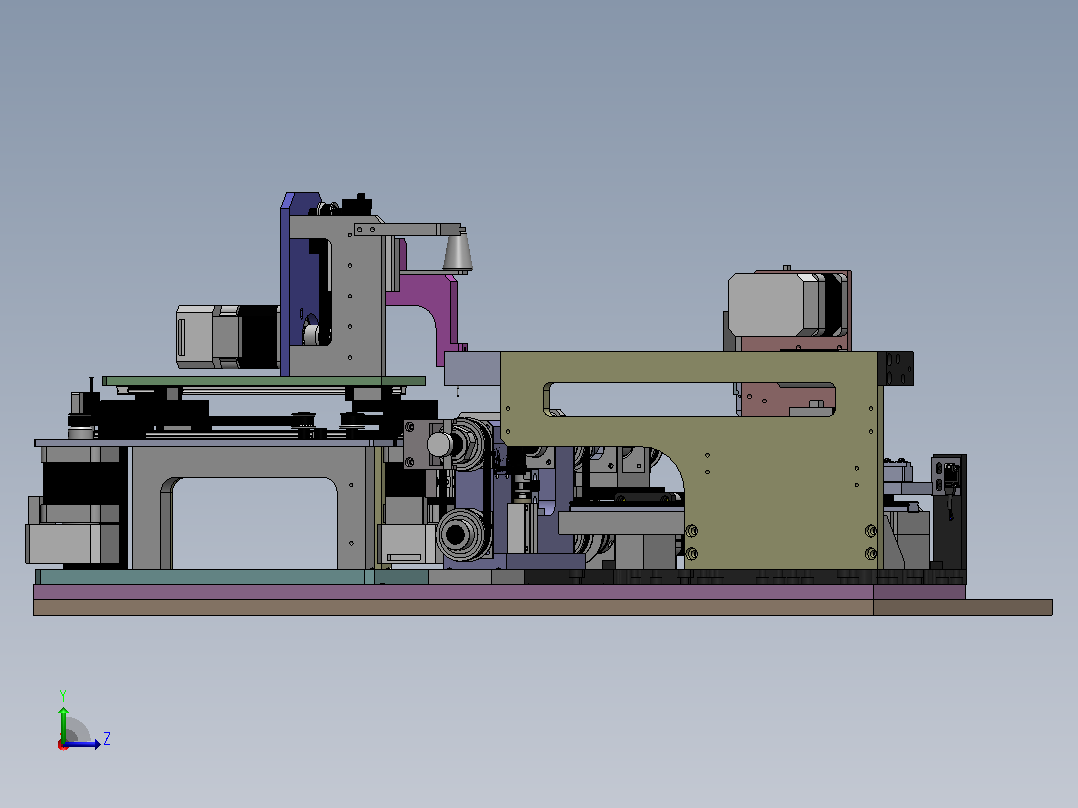Click the red origin ball of the triad
This screenshot has width=1078, height=808.
click(63, 745)
